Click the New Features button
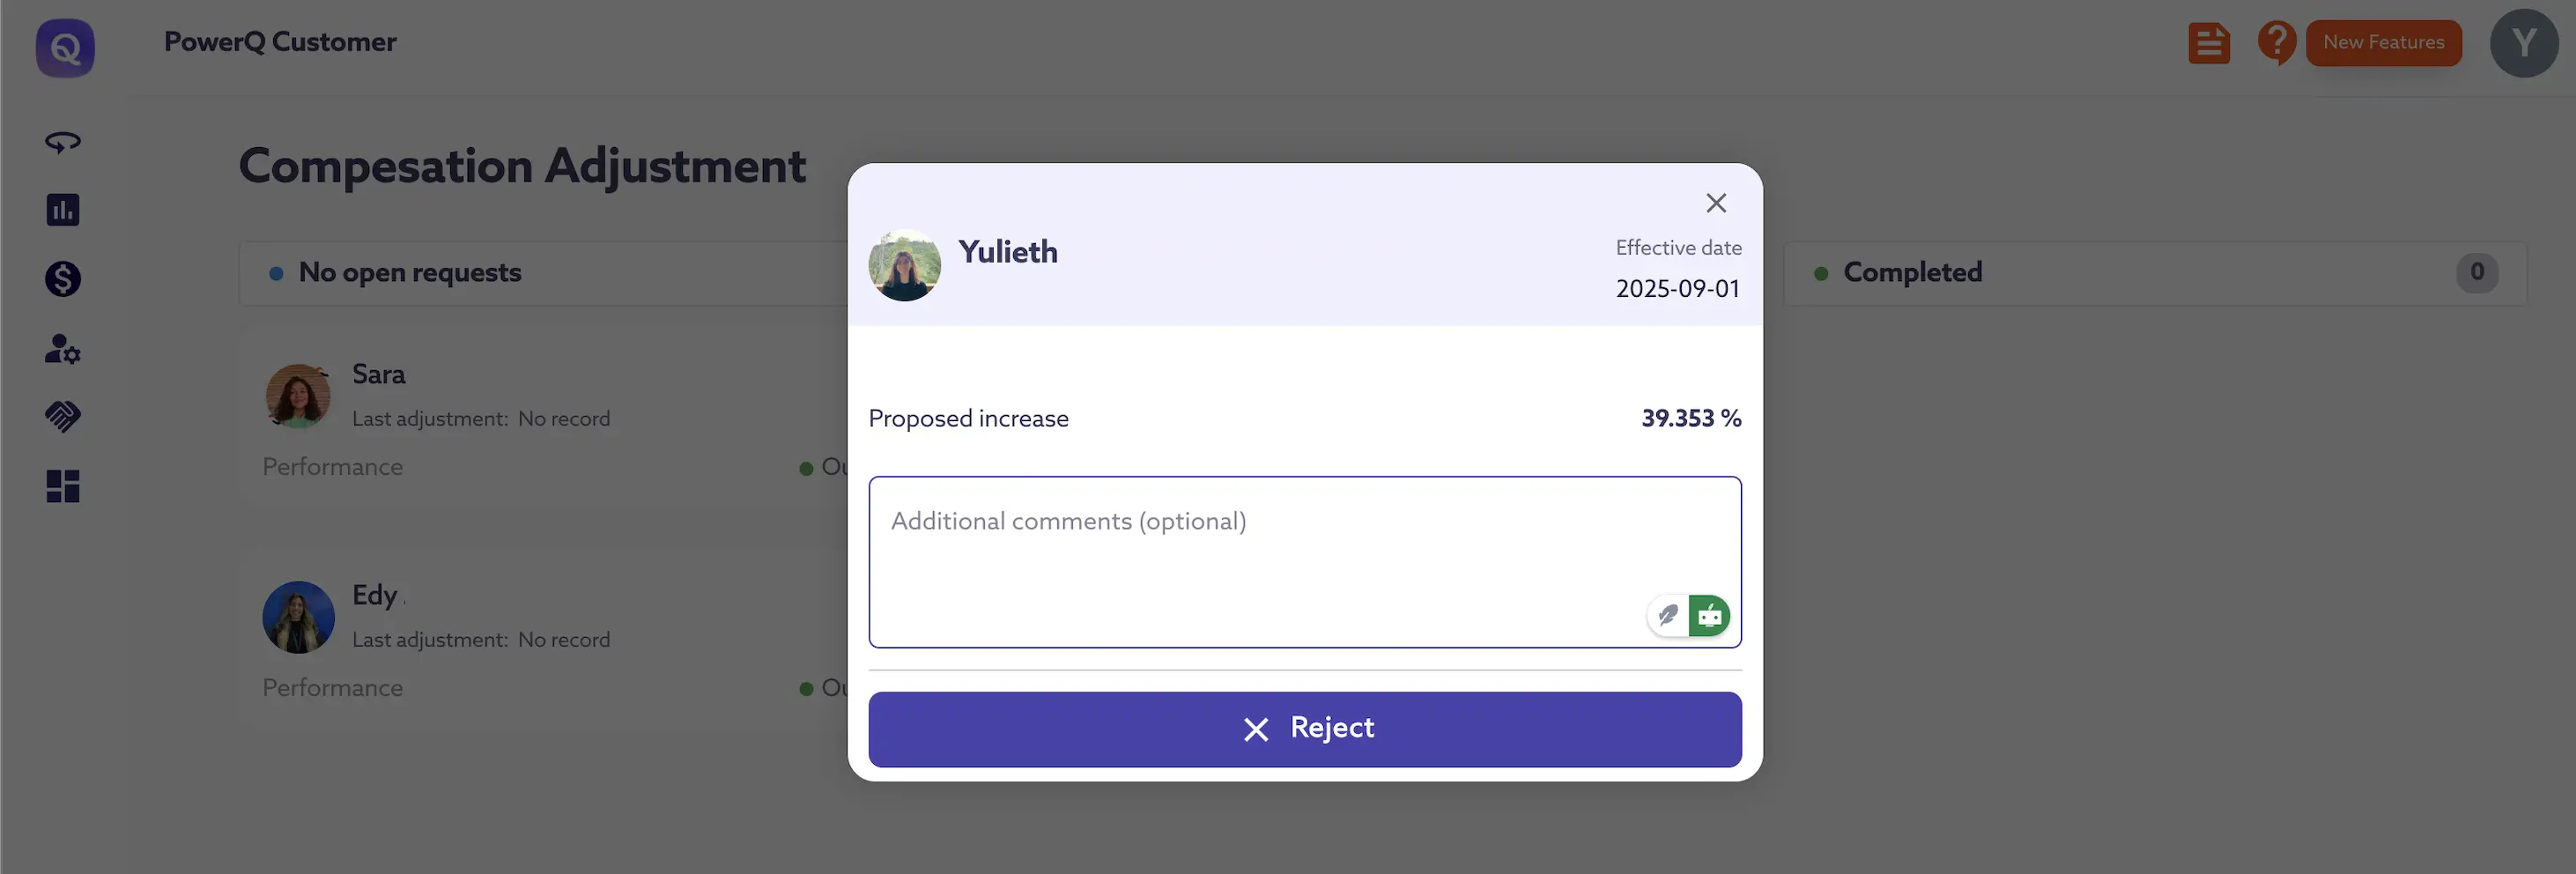The height and width of the screenshot is (874, 2576). [2383, 43]
